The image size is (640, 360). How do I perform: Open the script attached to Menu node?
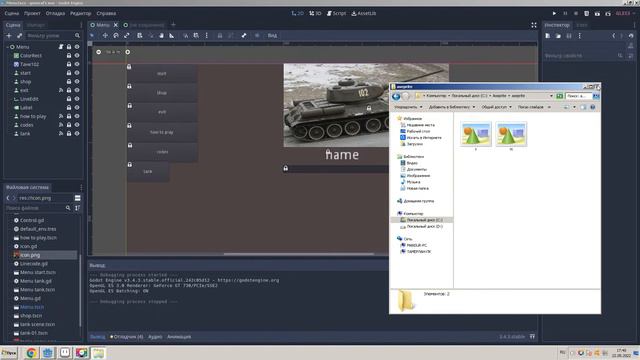point(61,47)
